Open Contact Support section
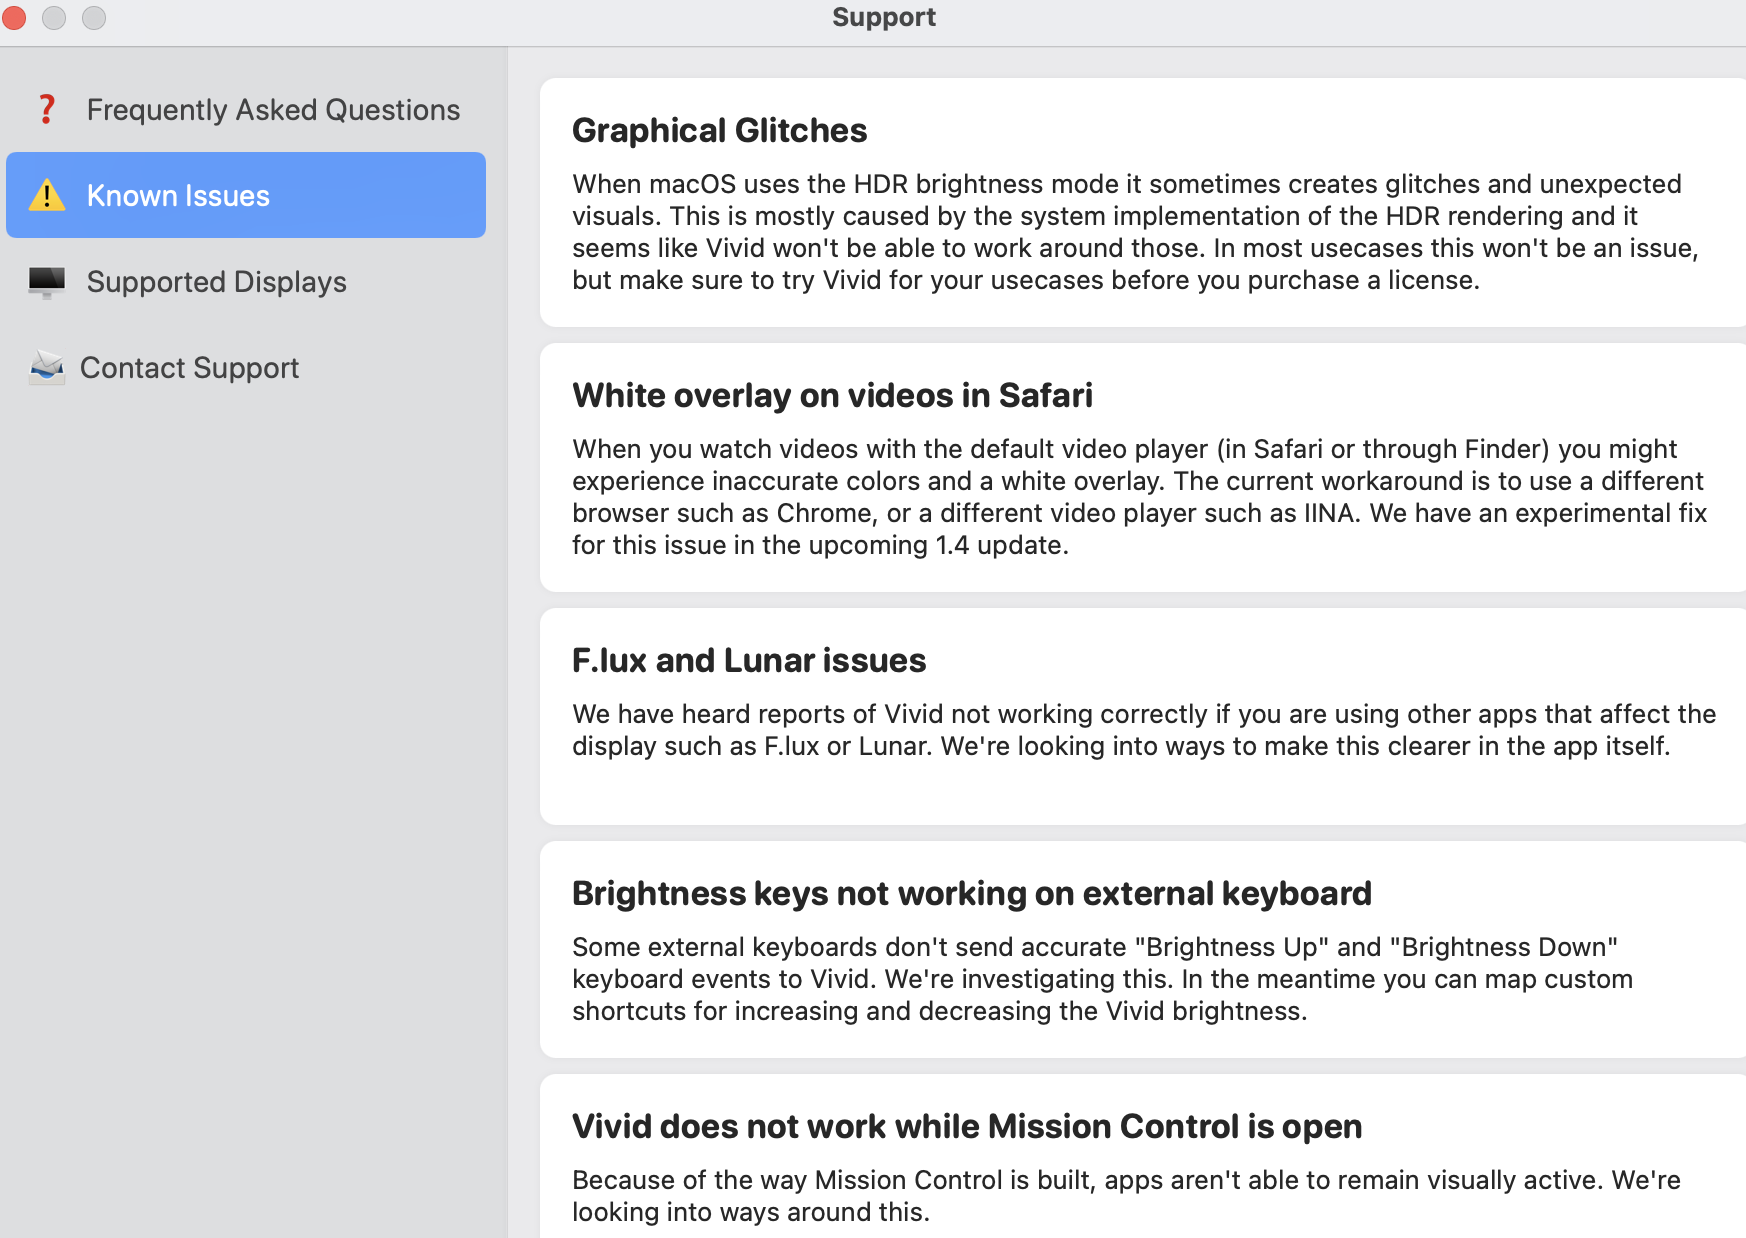Image resolution: width=1746 pixels, height=1238 pixels. [246, 368]
